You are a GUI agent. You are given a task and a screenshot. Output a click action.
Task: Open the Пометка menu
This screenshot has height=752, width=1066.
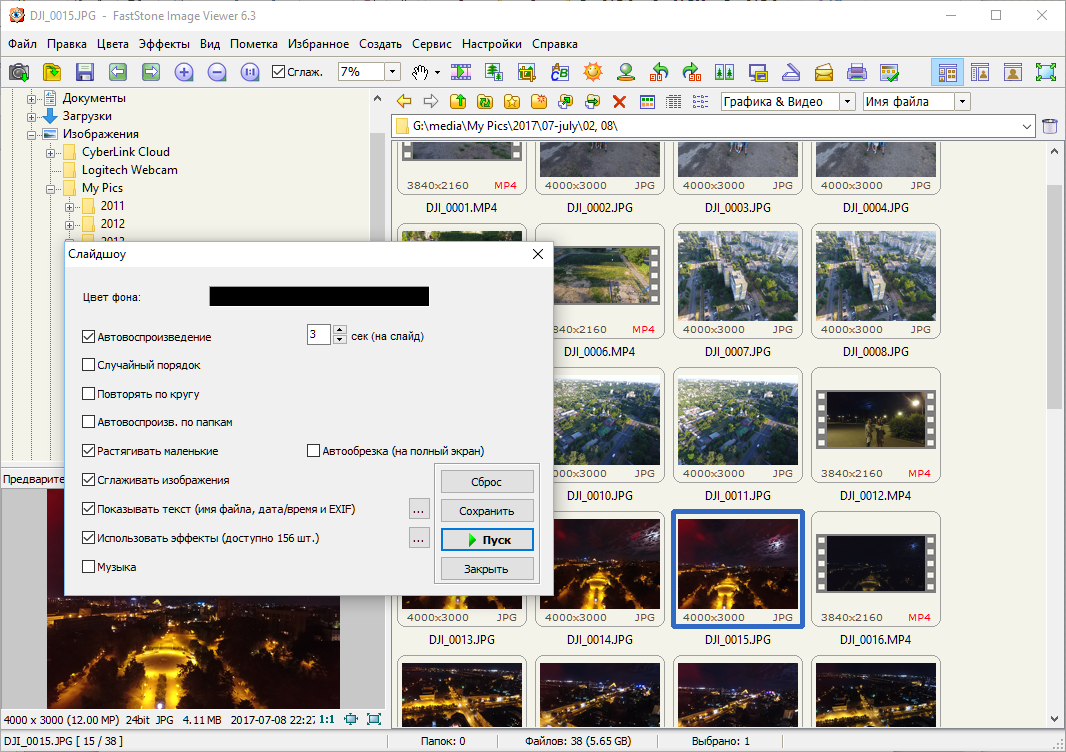coord(254,44)
